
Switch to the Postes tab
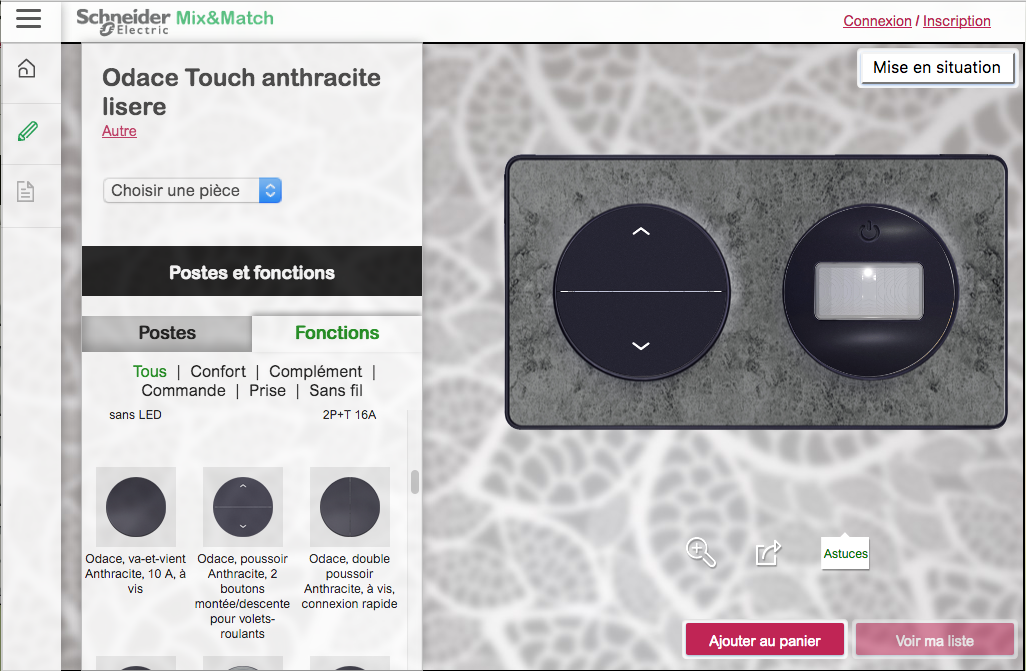[x=167, y=333]
